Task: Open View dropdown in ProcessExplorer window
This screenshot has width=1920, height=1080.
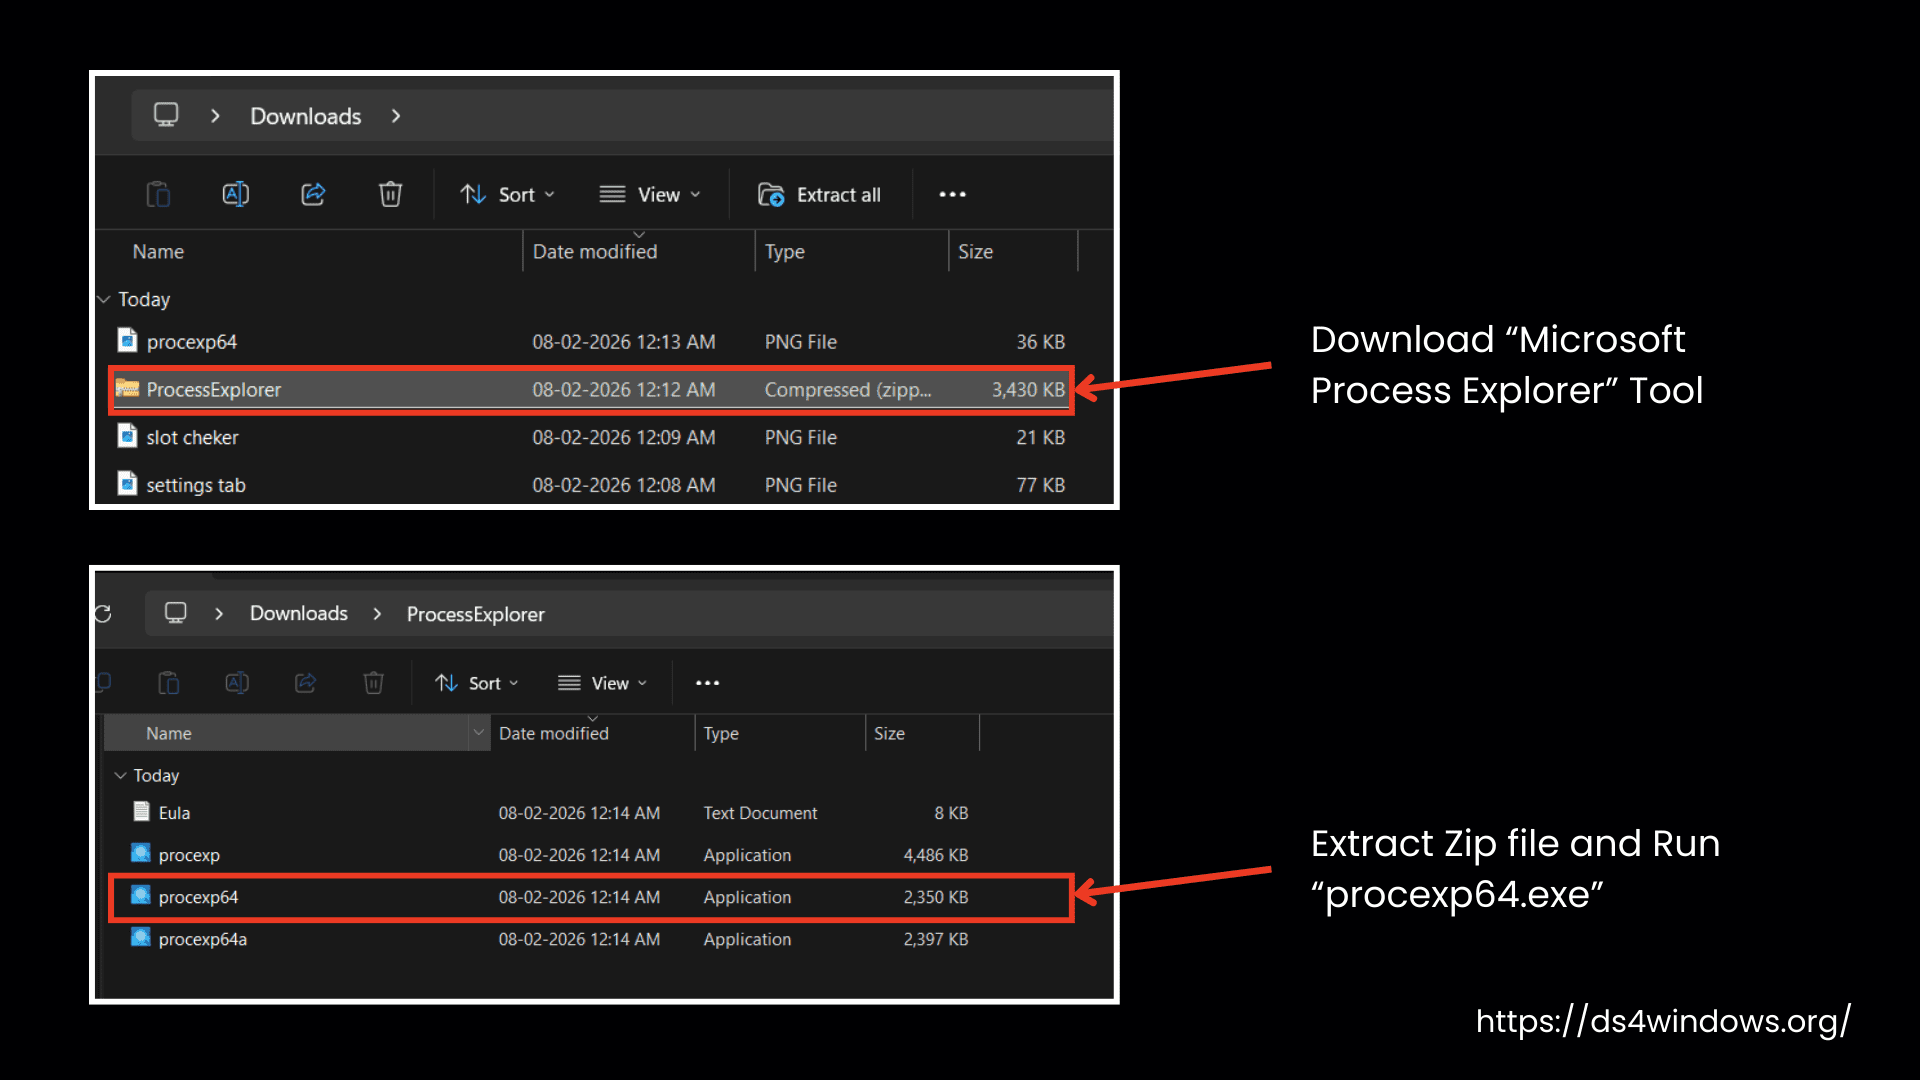Action: pyautogui.click(x=603, y=683)
